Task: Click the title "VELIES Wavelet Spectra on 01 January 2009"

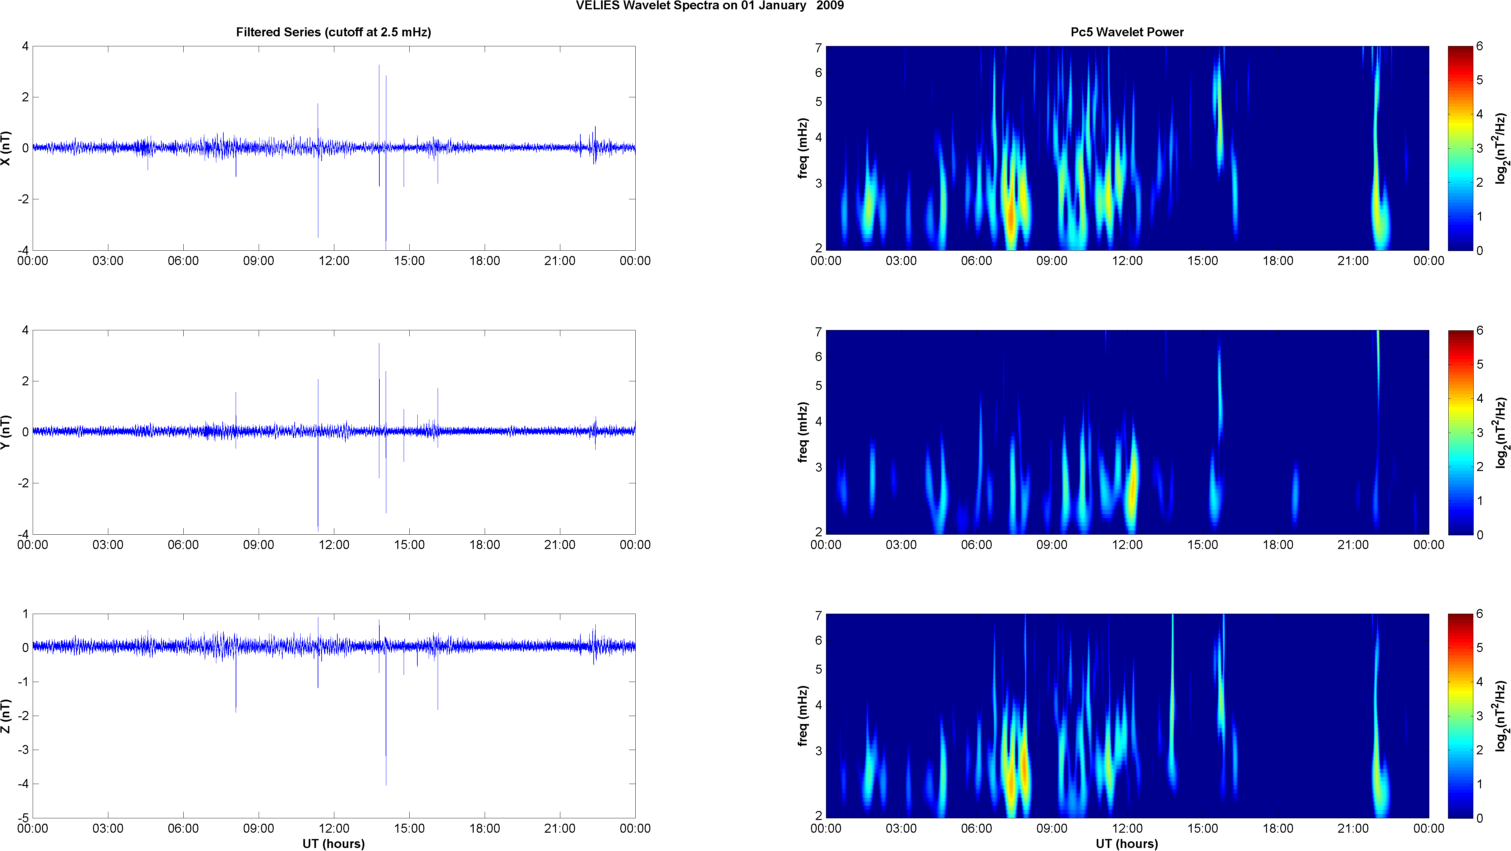Action: pos(710,6)
